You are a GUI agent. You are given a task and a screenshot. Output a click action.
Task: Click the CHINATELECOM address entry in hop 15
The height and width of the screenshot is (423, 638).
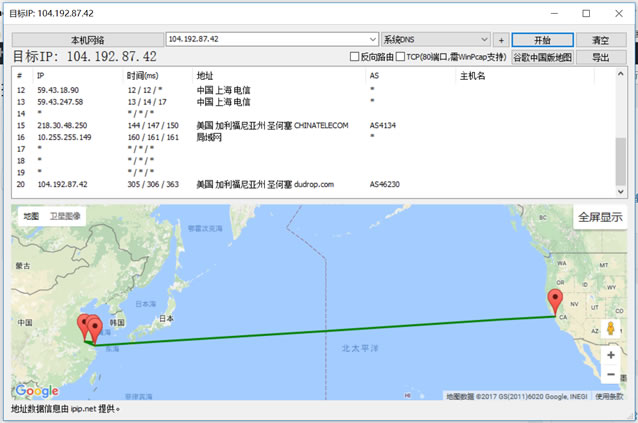[x=272, y=125]
